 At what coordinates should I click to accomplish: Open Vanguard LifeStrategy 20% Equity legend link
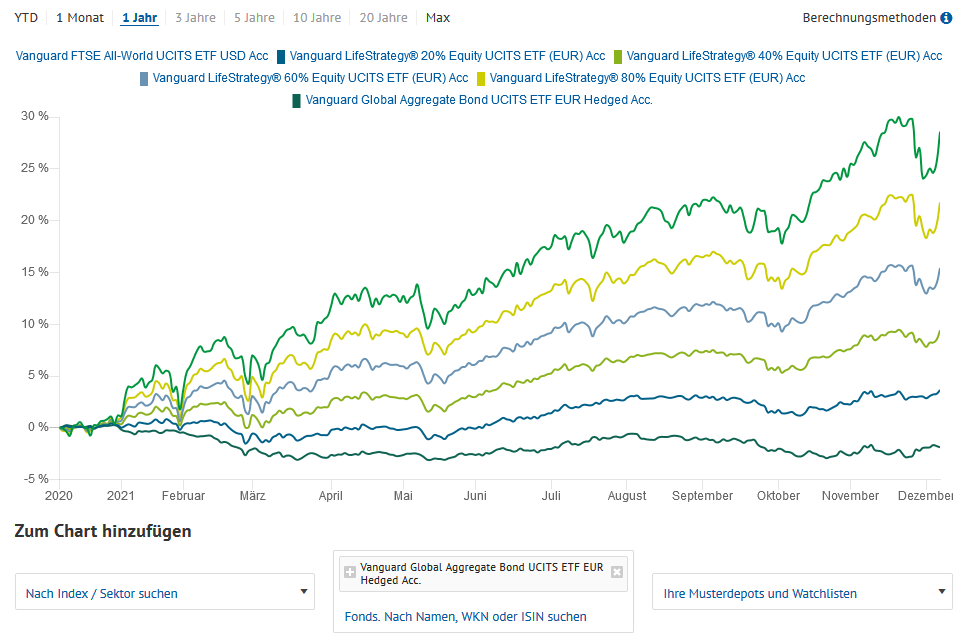pos(447,56)
